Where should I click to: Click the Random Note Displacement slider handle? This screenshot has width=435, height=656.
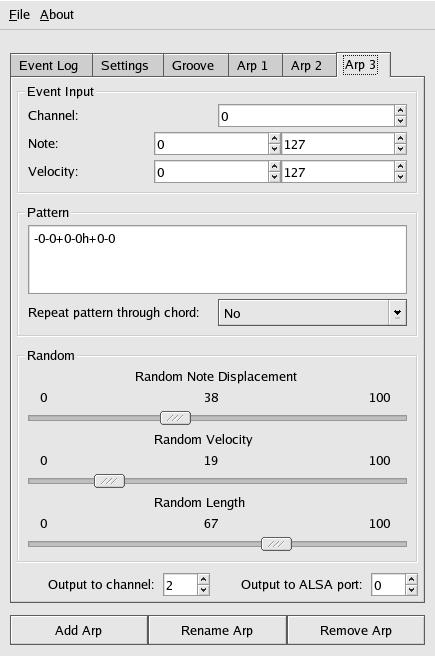click(x=175, y=418)
